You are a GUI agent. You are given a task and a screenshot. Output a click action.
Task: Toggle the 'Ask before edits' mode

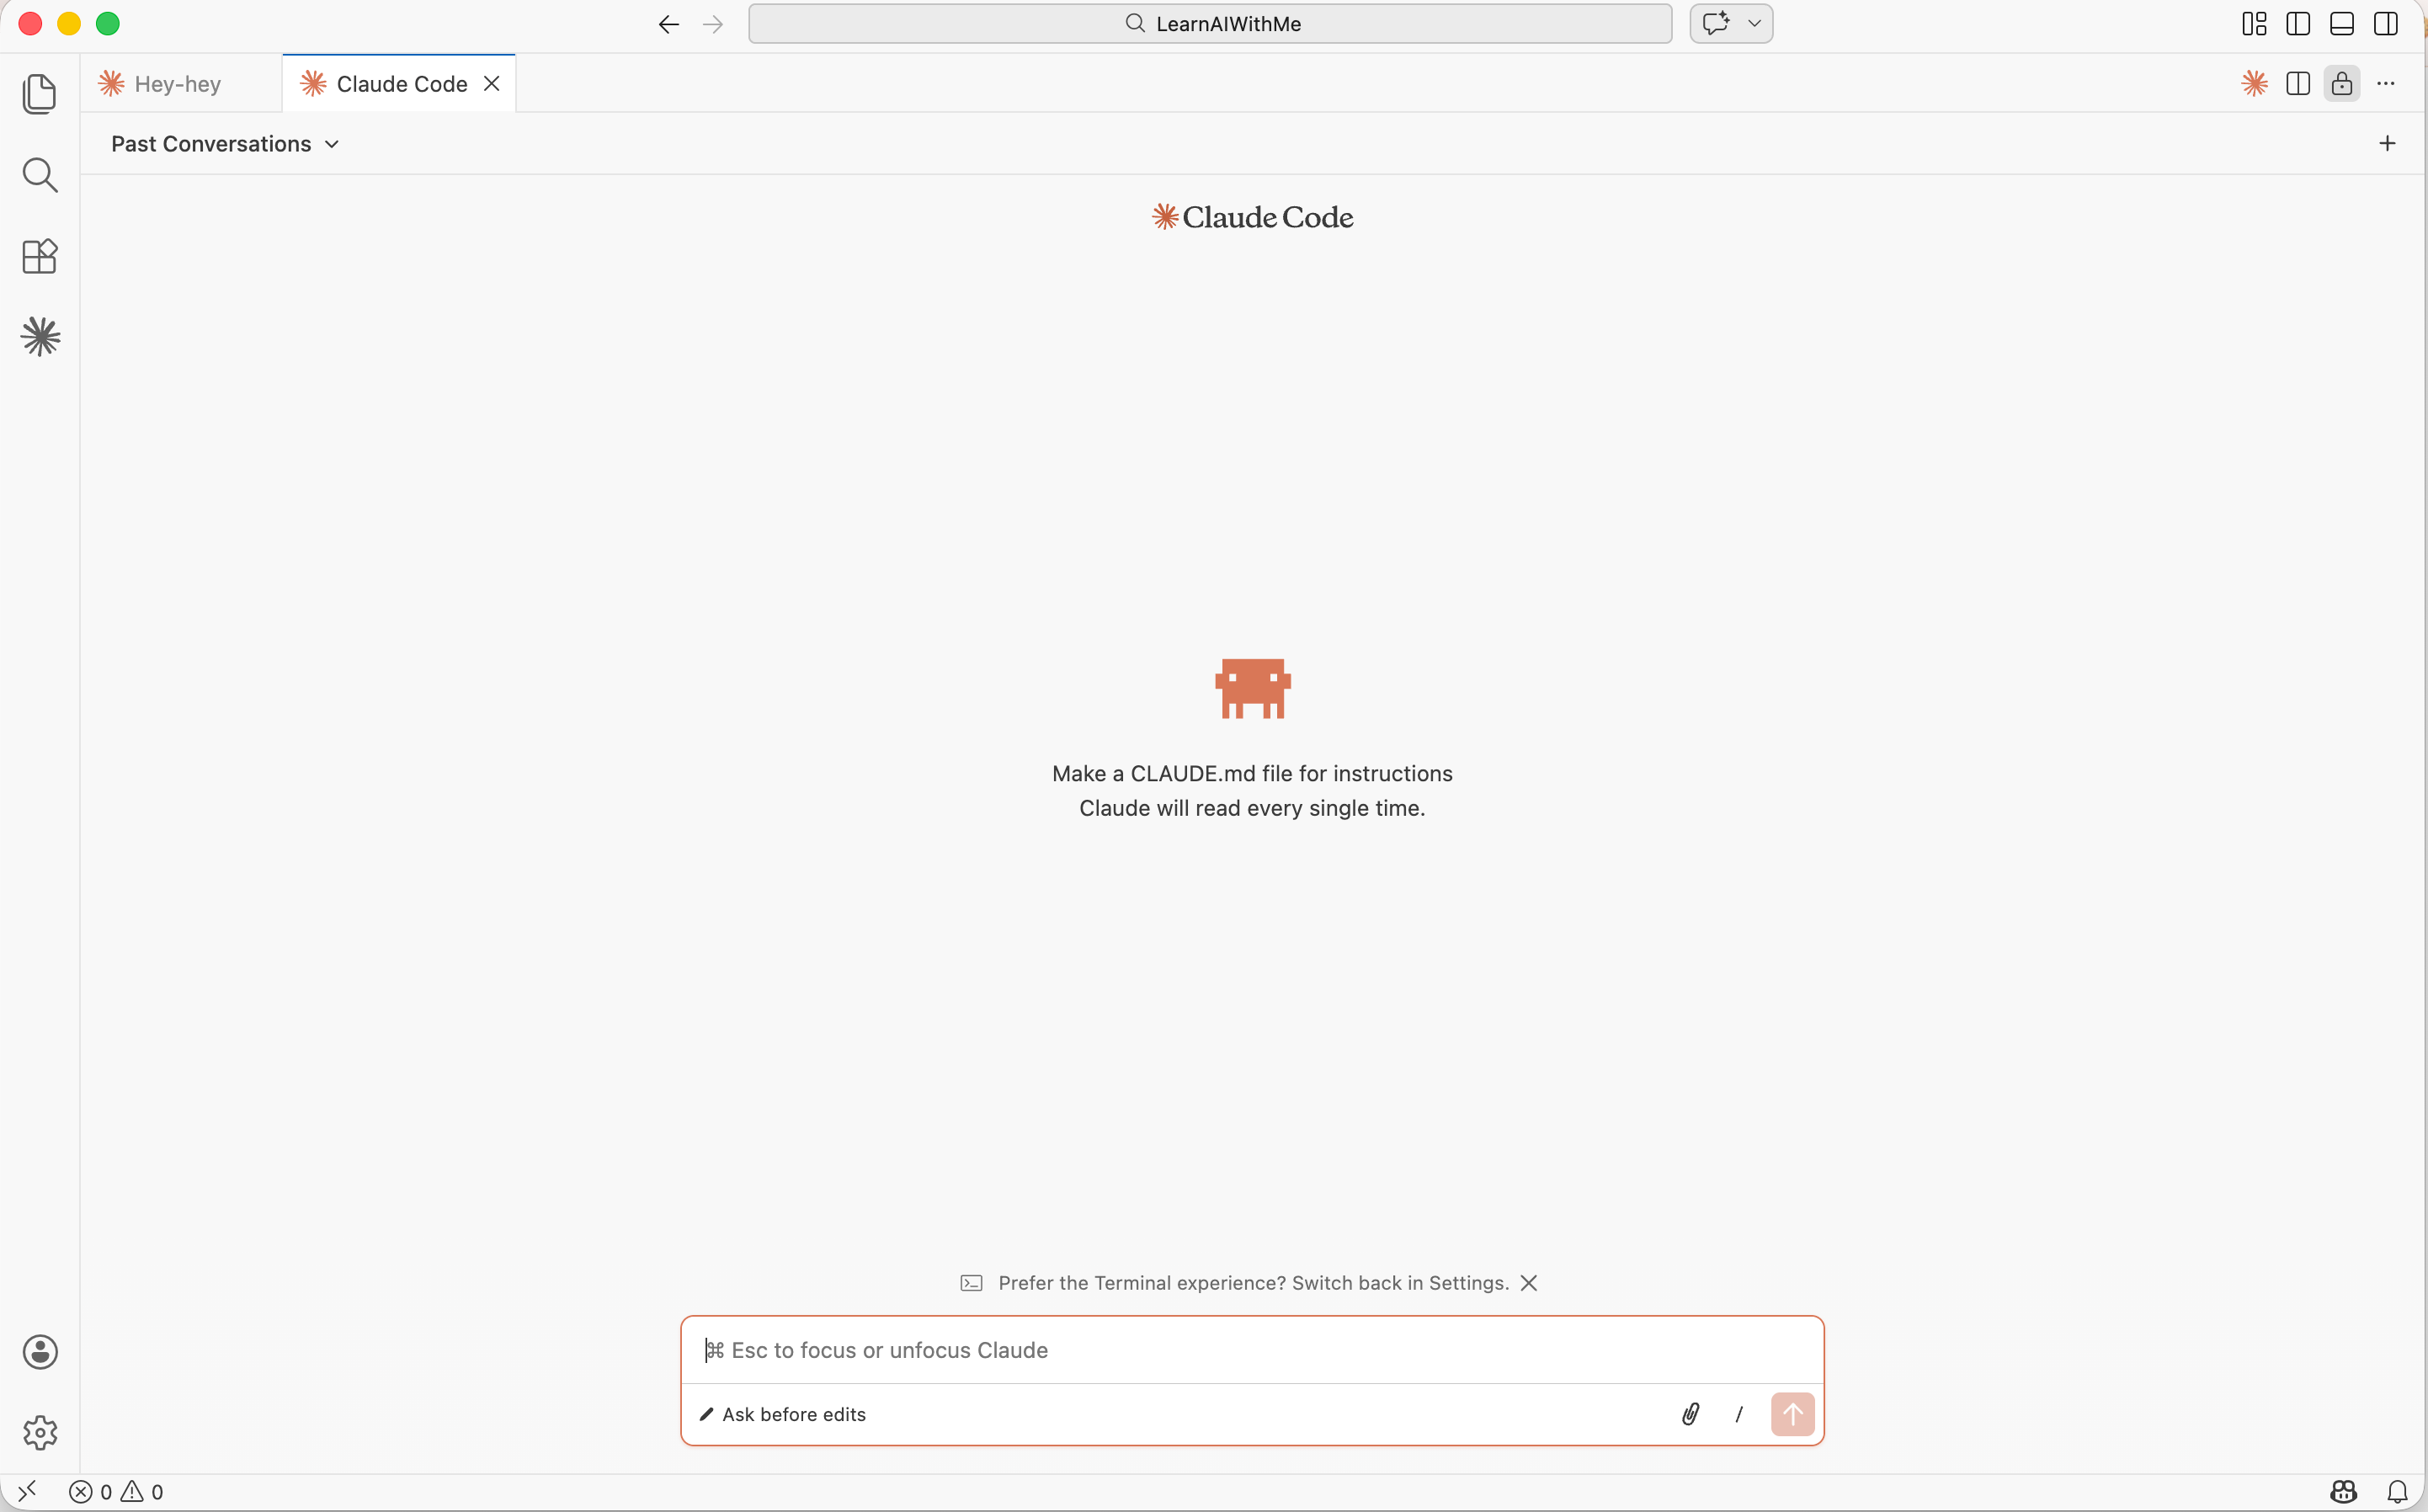pos(783,1414)
